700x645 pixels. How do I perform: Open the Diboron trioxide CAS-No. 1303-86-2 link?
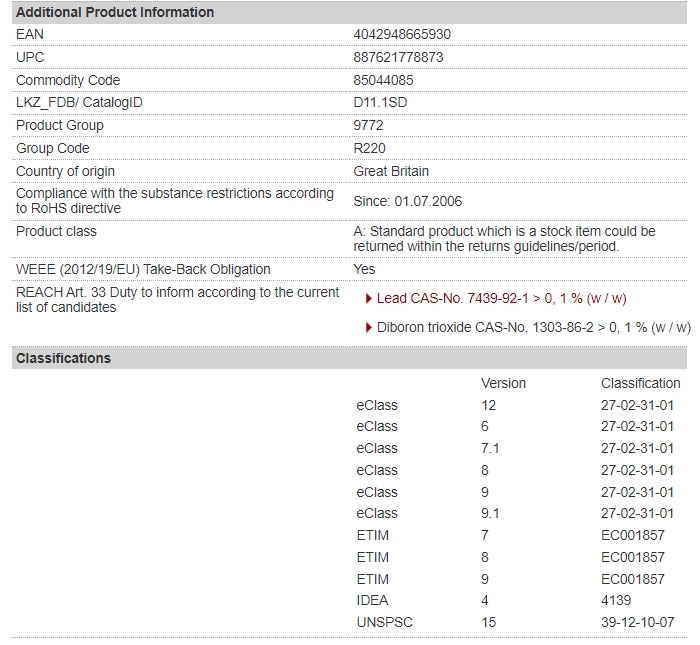pyautogui.click(x=533, y=327)
